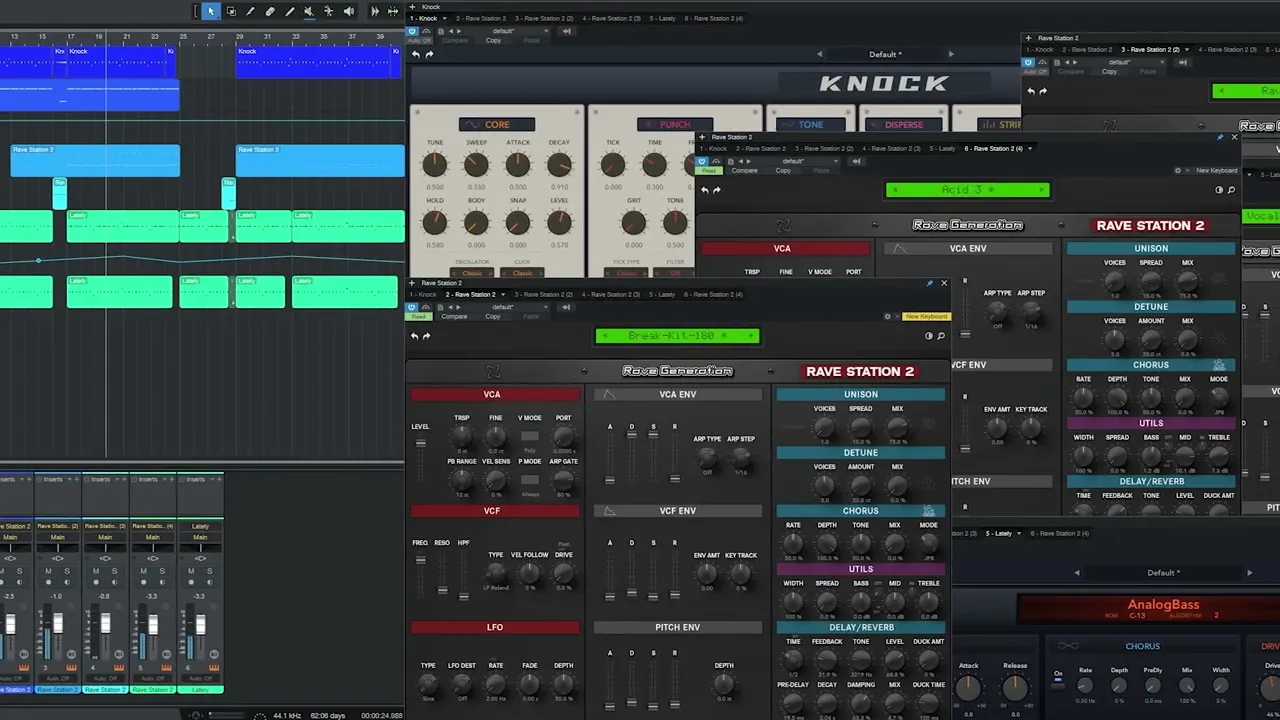Open the DISPERSE section in Knock
This screenshot has height=720, width=1280.
click(902, 124)
